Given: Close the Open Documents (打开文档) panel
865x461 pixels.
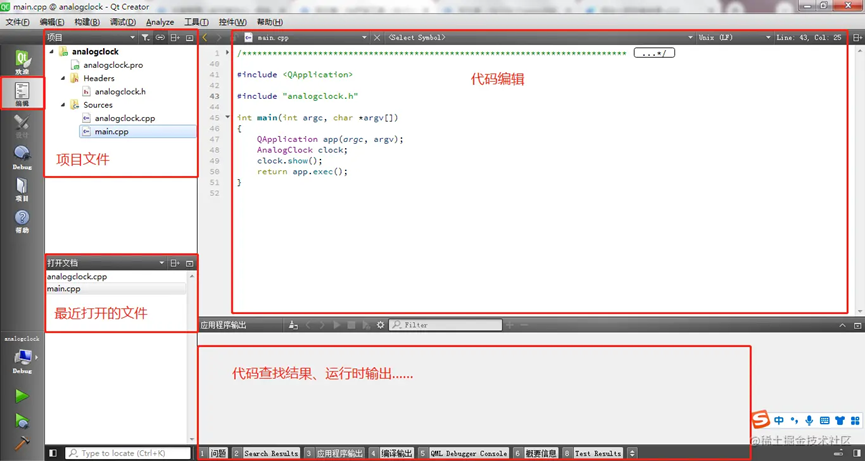Looking at the screenshot, I should [x=190, y=264].
